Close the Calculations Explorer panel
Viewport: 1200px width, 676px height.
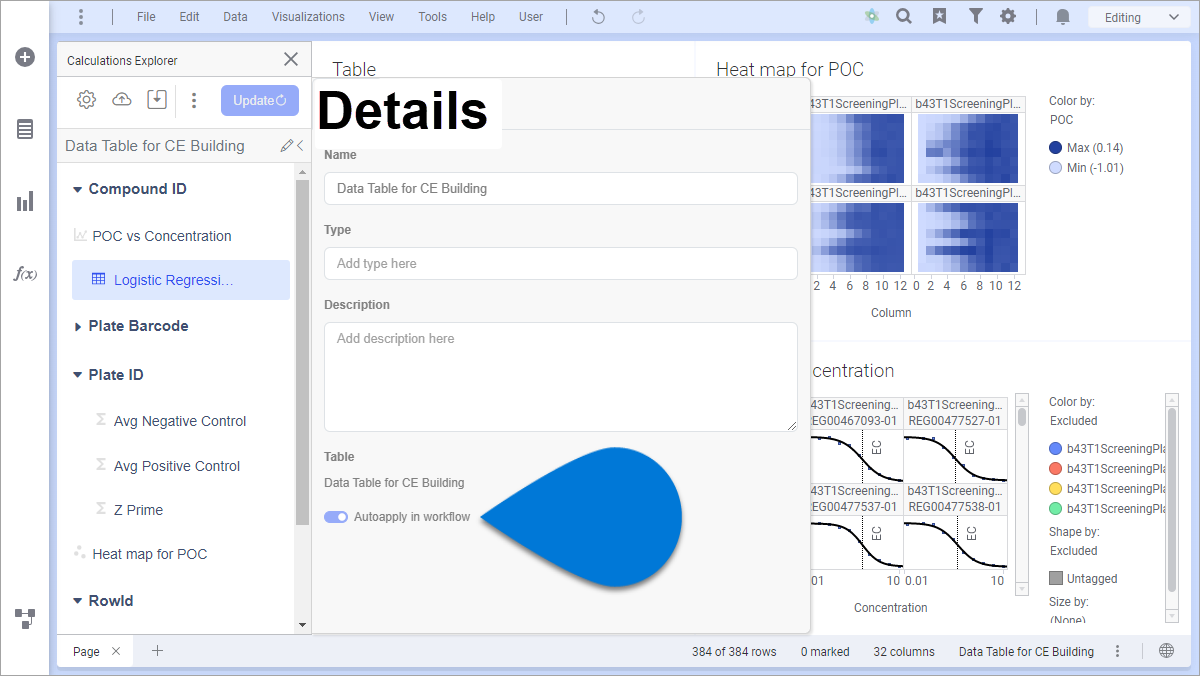[x=291, y=60]
